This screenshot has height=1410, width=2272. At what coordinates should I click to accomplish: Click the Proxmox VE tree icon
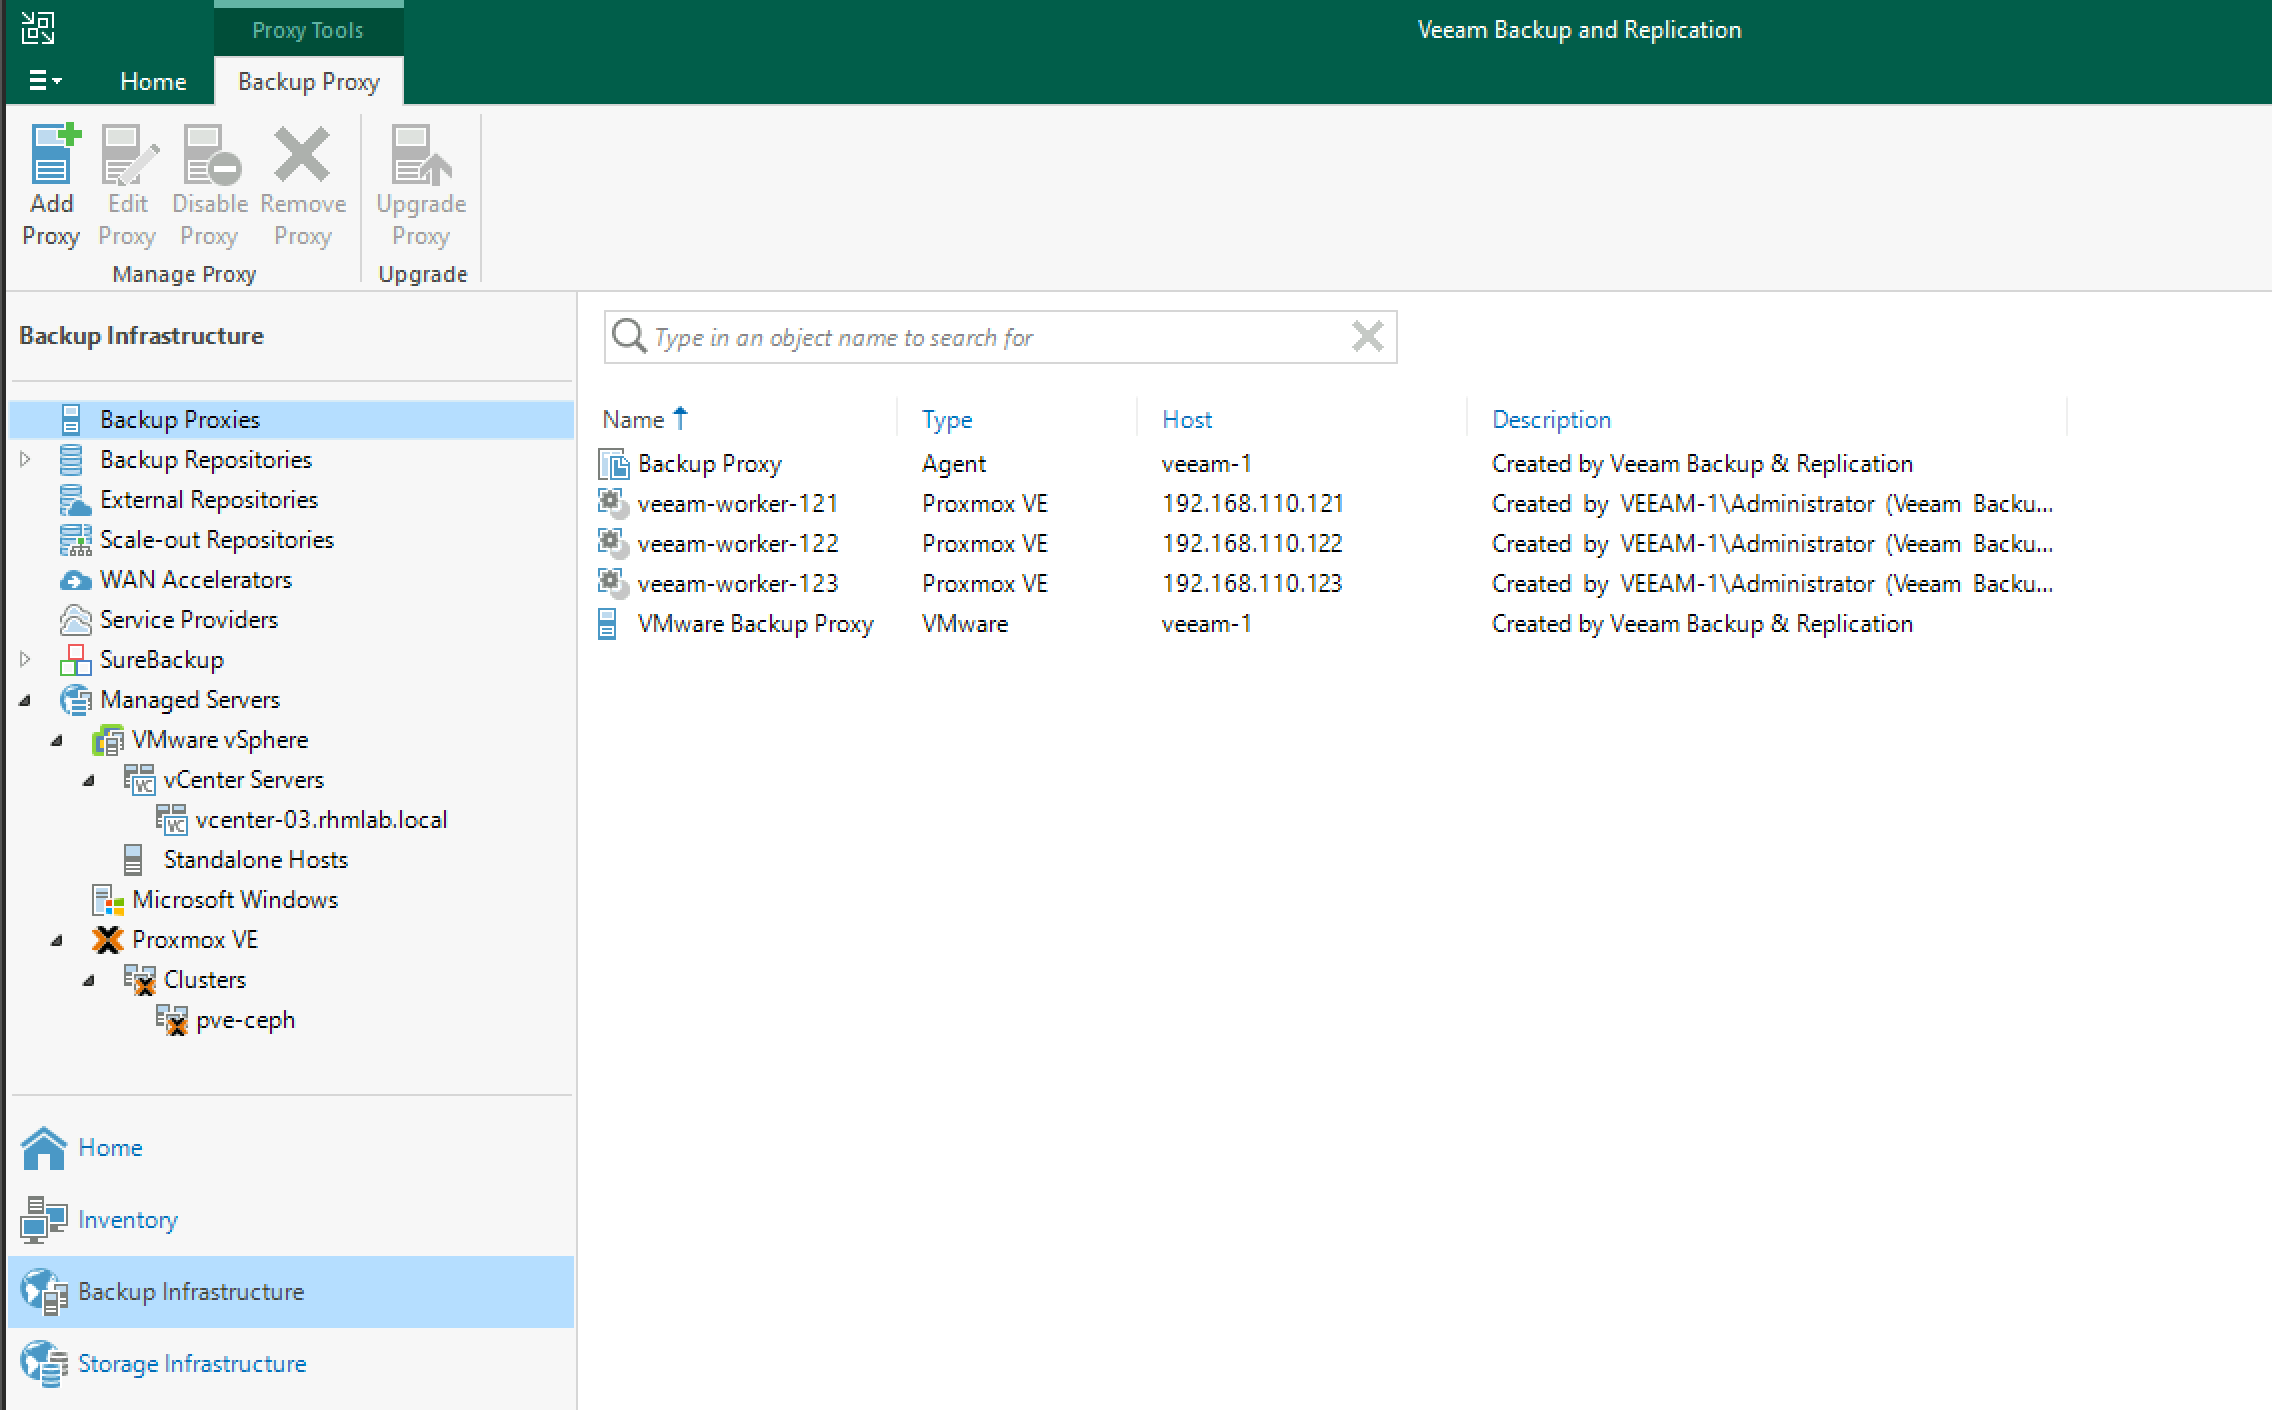[x=108, y=940]
